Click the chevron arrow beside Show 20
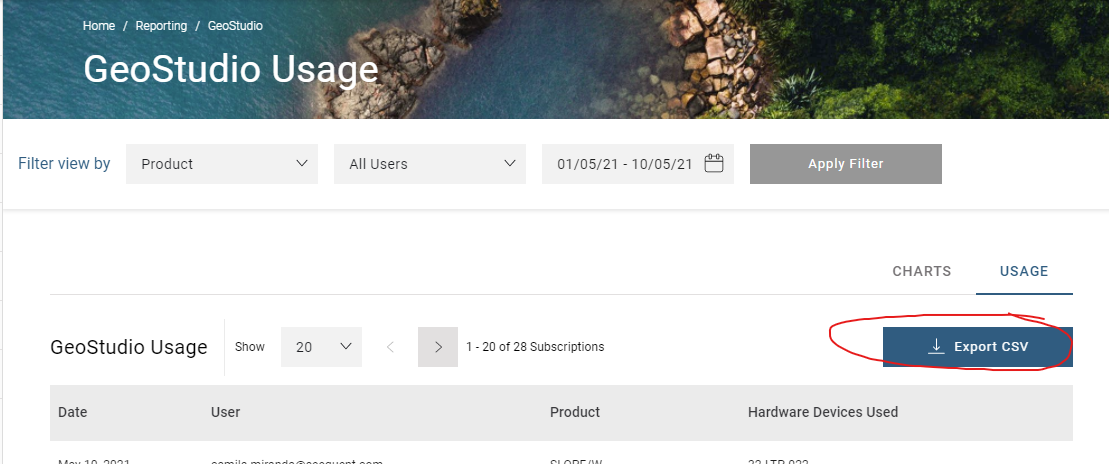 [346, 347]
